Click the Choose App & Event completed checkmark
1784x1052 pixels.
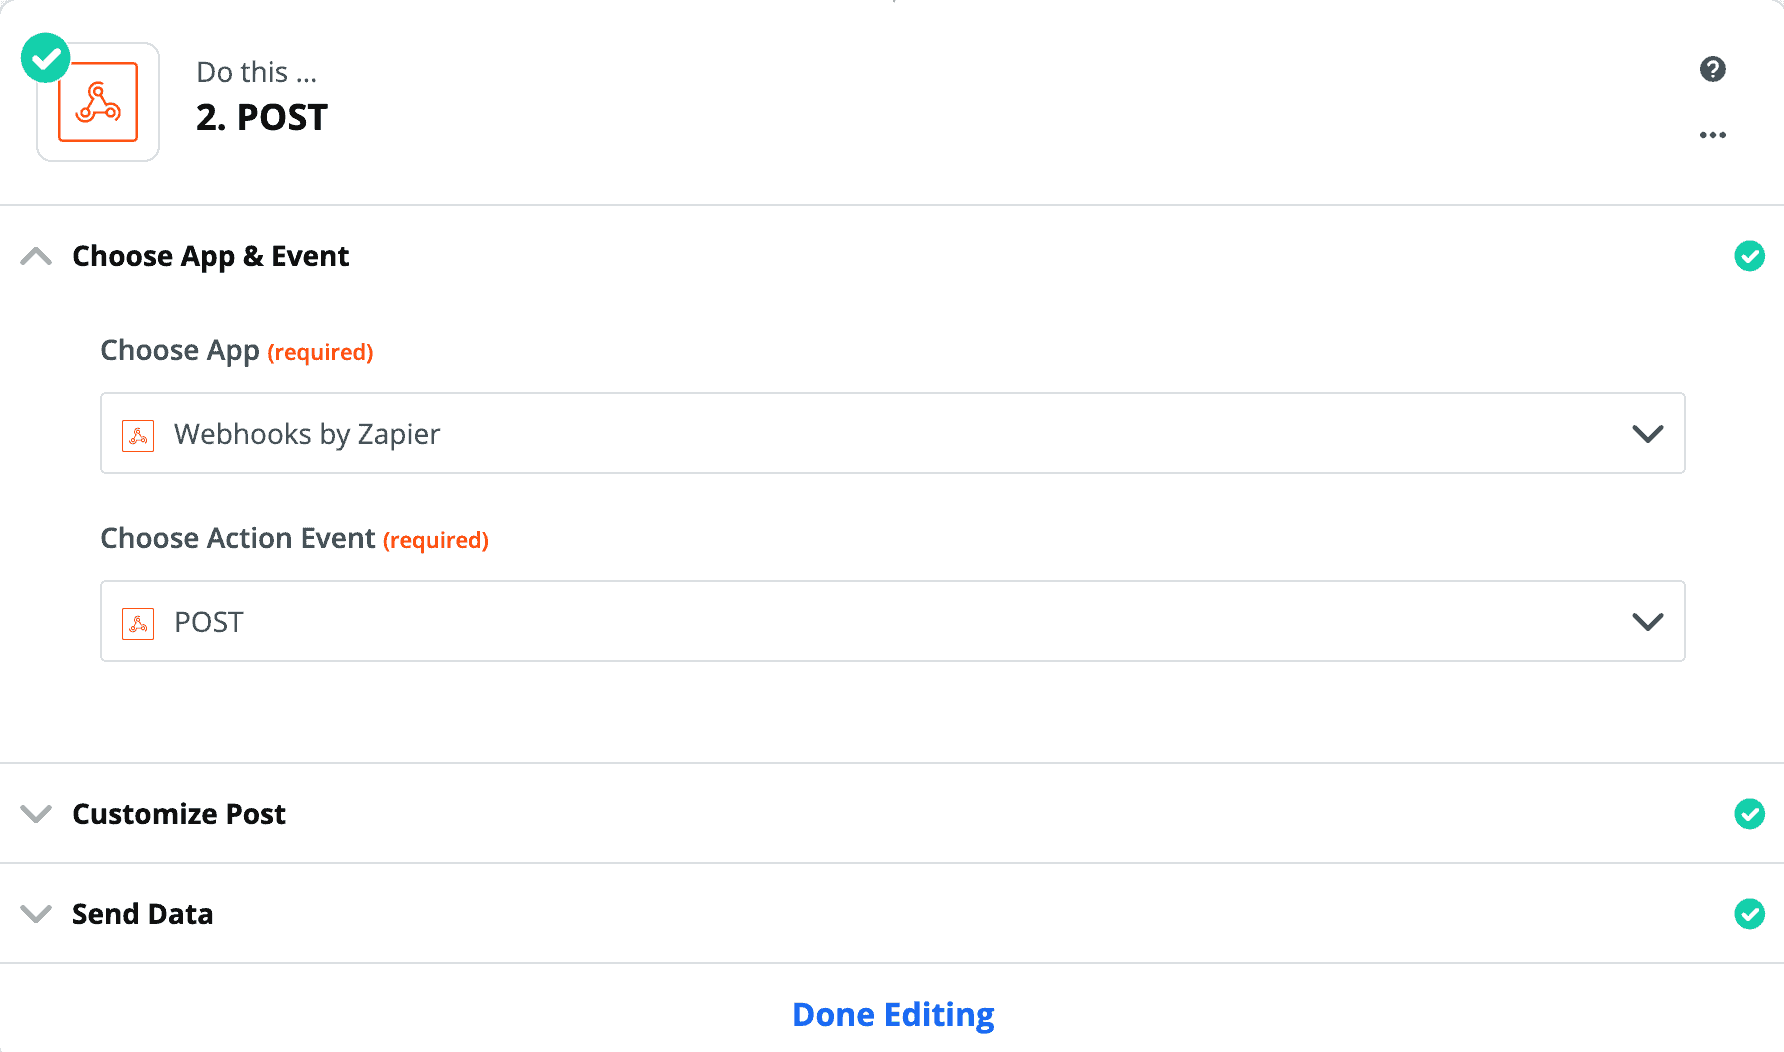1749,256
